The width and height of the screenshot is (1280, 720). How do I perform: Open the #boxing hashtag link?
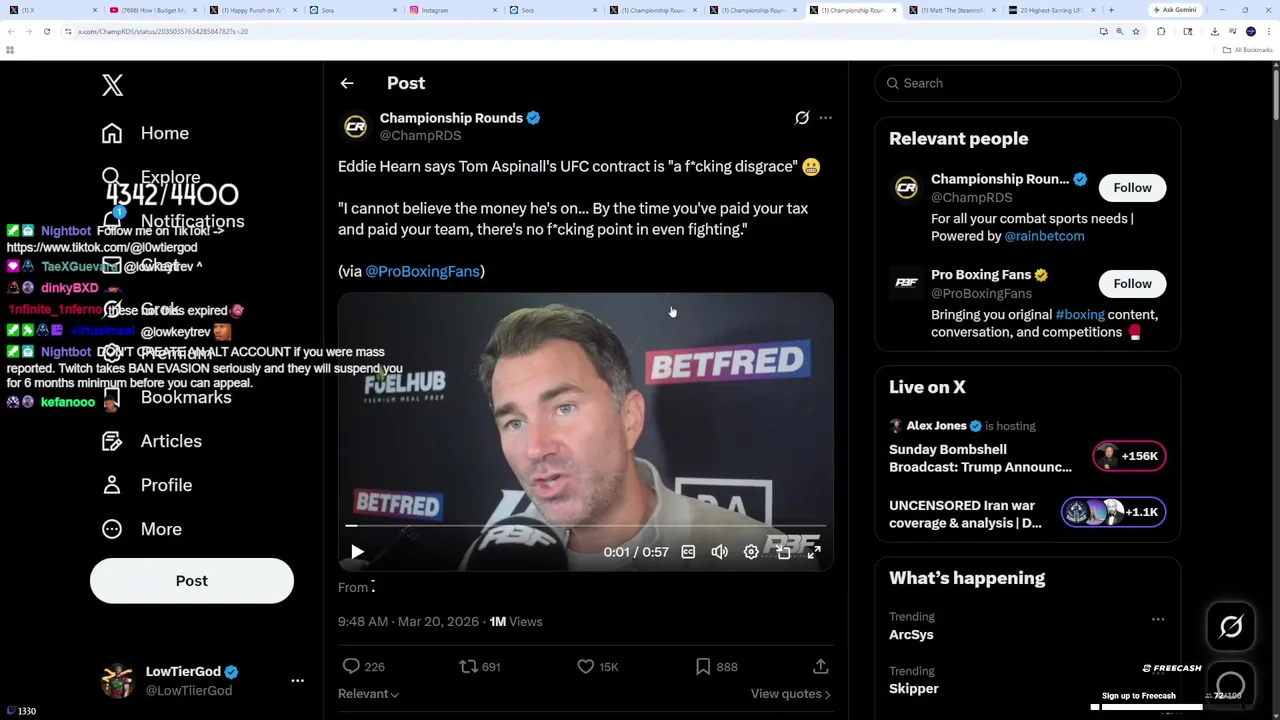1080,314
